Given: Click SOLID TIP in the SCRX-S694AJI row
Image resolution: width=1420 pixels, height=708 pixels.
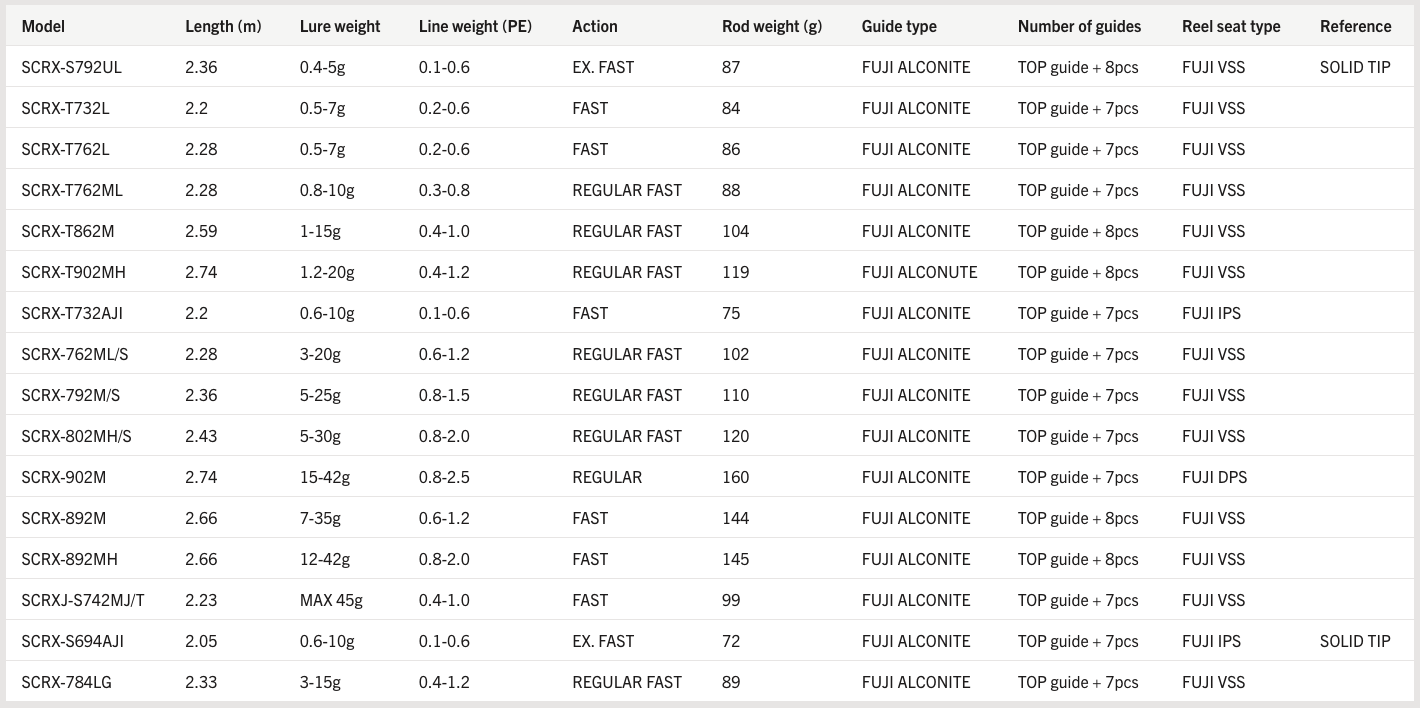Looking at the screenshot, I should point(1355,641).
